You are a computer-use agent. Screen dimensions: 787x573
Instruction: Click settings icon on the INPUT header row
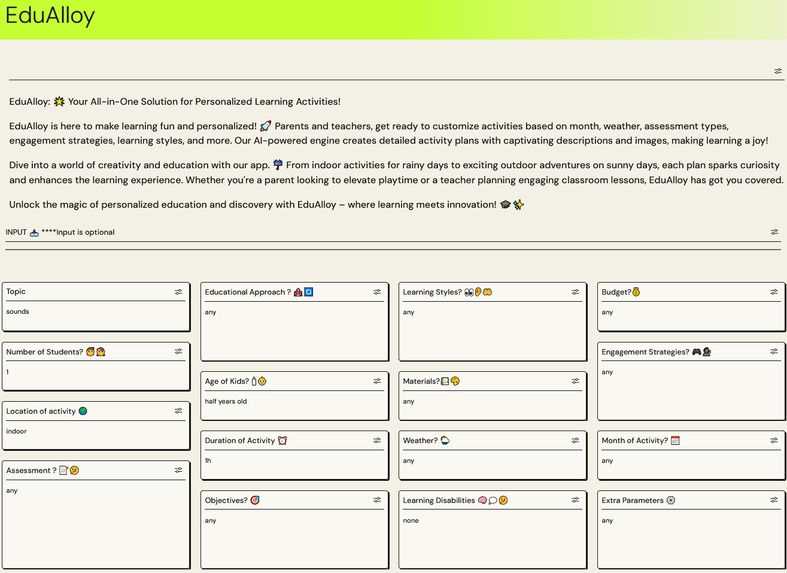(774, 232)
